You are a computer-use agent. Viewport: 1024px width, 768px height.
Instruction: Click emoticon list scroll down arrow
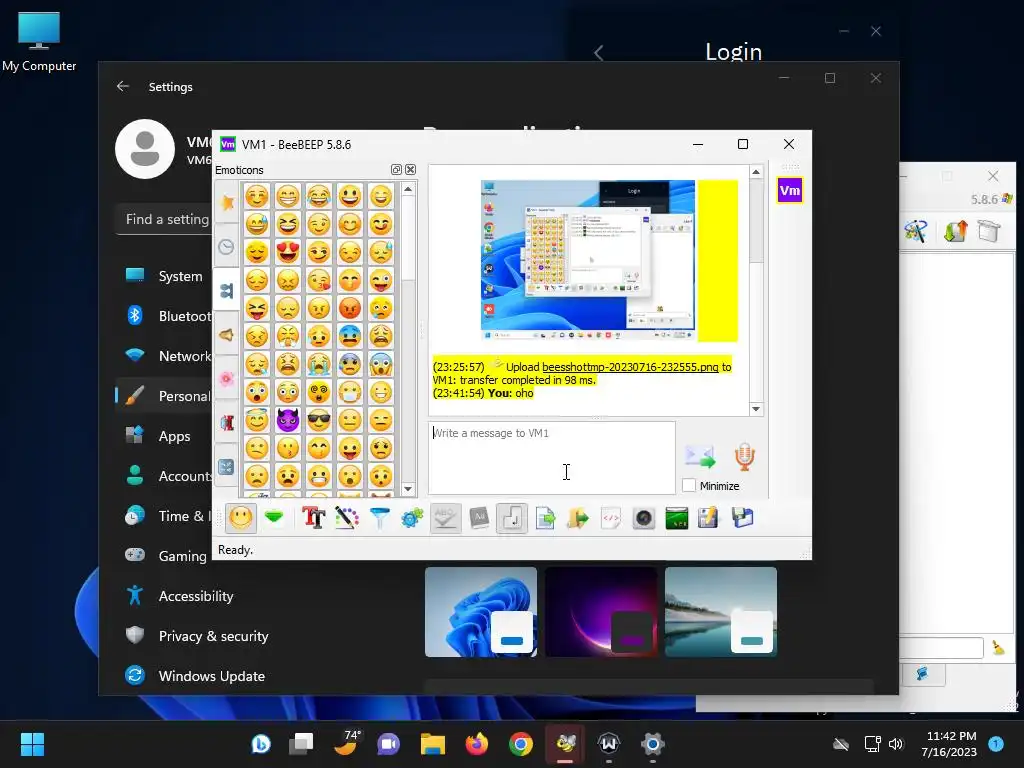pos(408,488)
